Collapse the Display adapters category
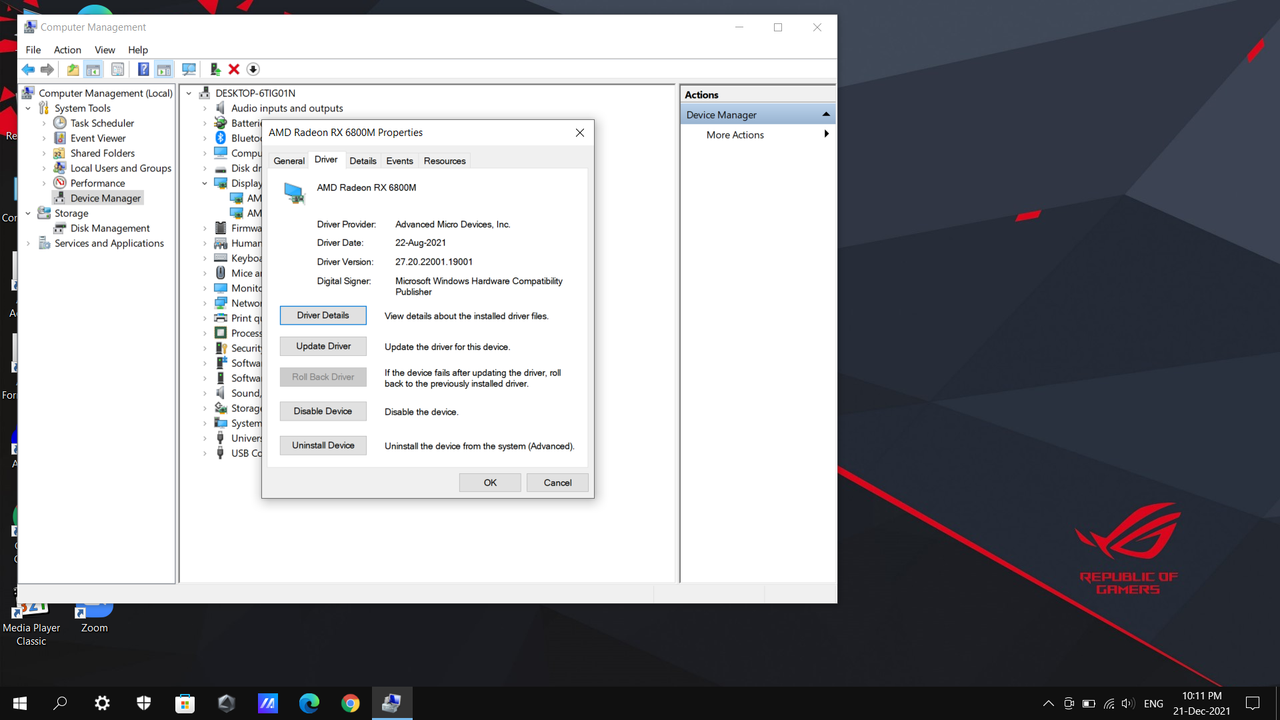Image resolution: width=1280 pixels, height=720 pixels. (205, 183)
